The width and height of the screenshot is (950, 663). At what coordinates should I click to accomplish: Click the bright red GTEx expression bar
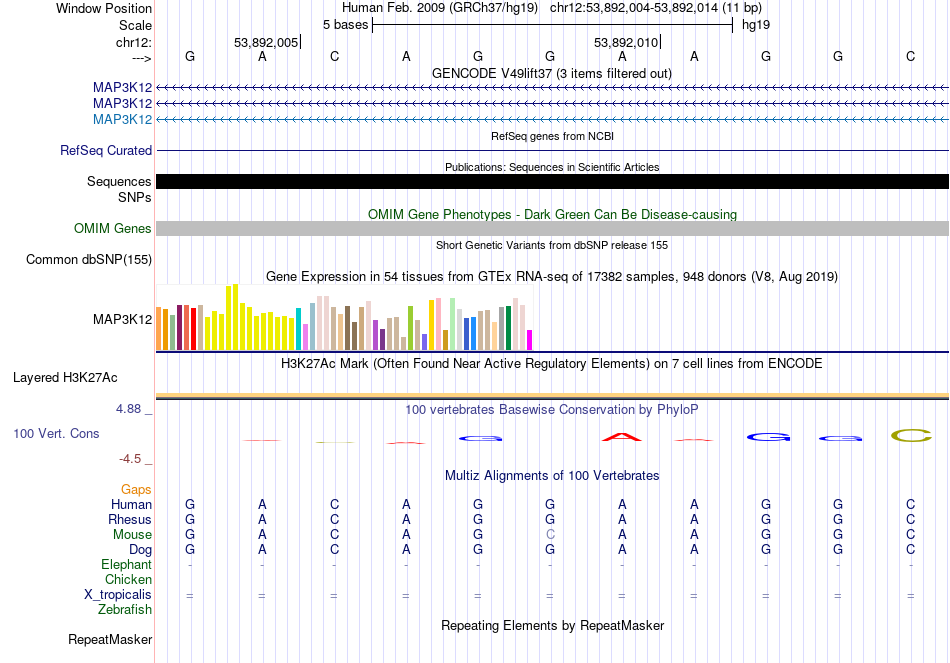point(193,329)
